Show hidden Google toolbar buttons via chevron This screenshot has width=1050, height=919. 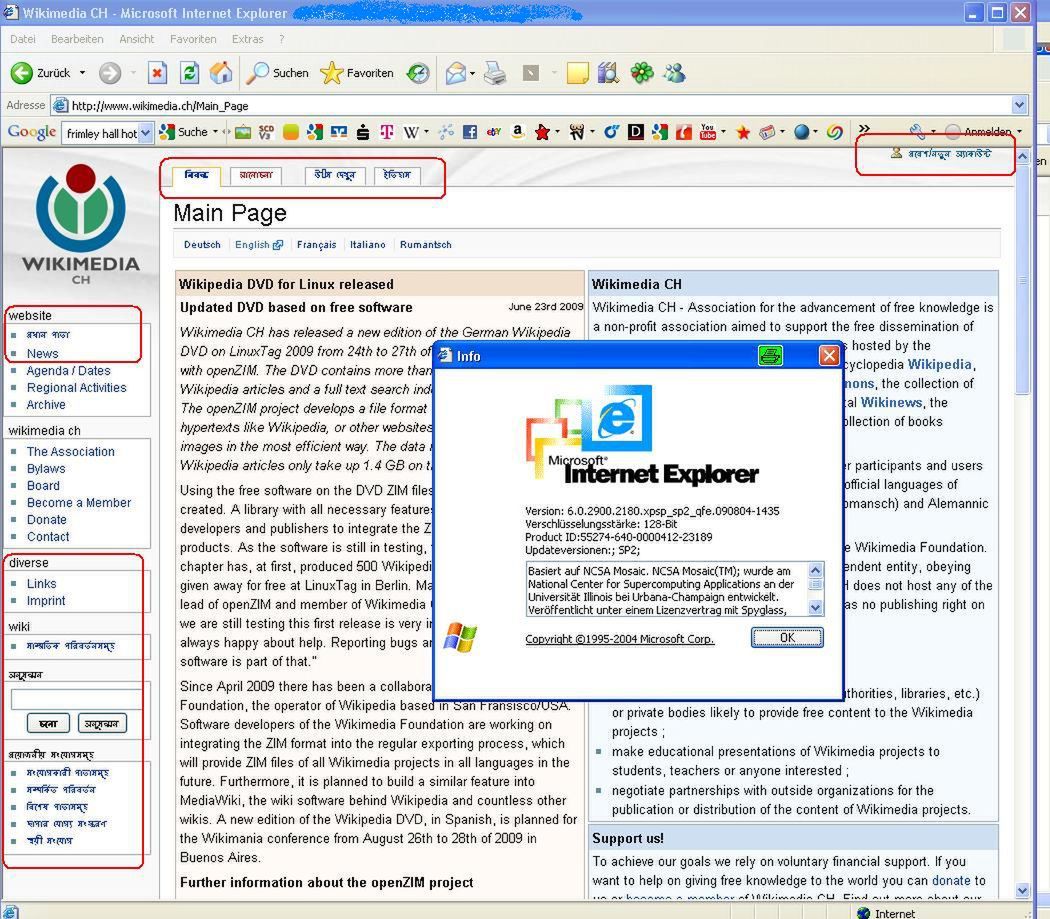click(865, 129)
